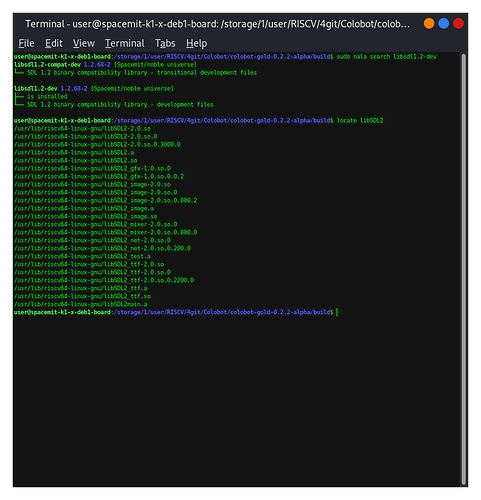Click the path ending libSDL2_net-2.0.so.0.200.0
This screenshot has width=481, height=500.
click(x=102, y=249)
